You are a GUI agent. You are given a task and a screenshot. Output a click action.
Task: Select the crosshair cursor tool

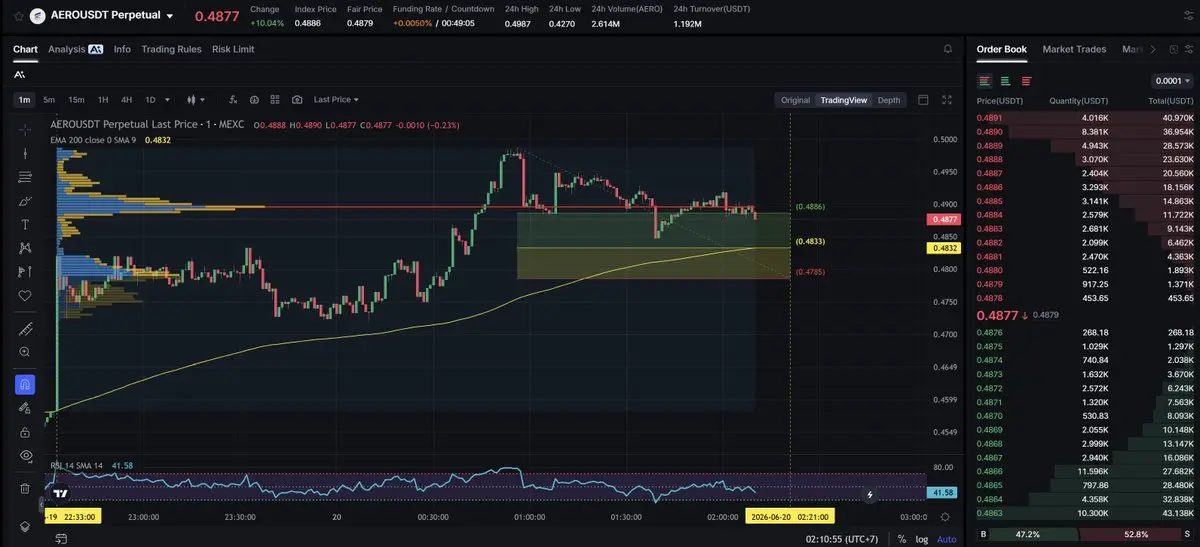click(25, 130)
